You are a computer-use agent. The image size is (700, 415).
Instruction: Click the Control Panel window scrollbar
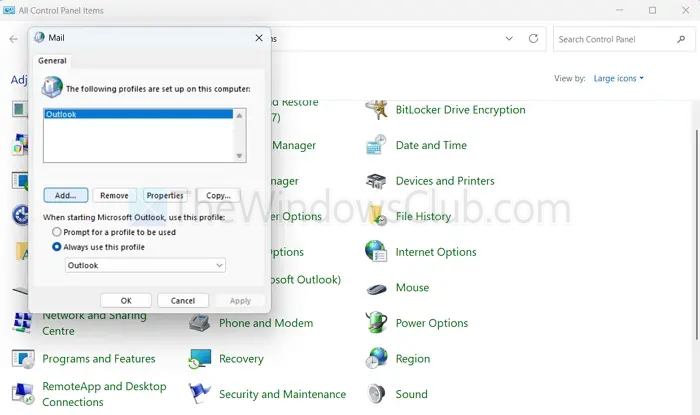[697, 234]
